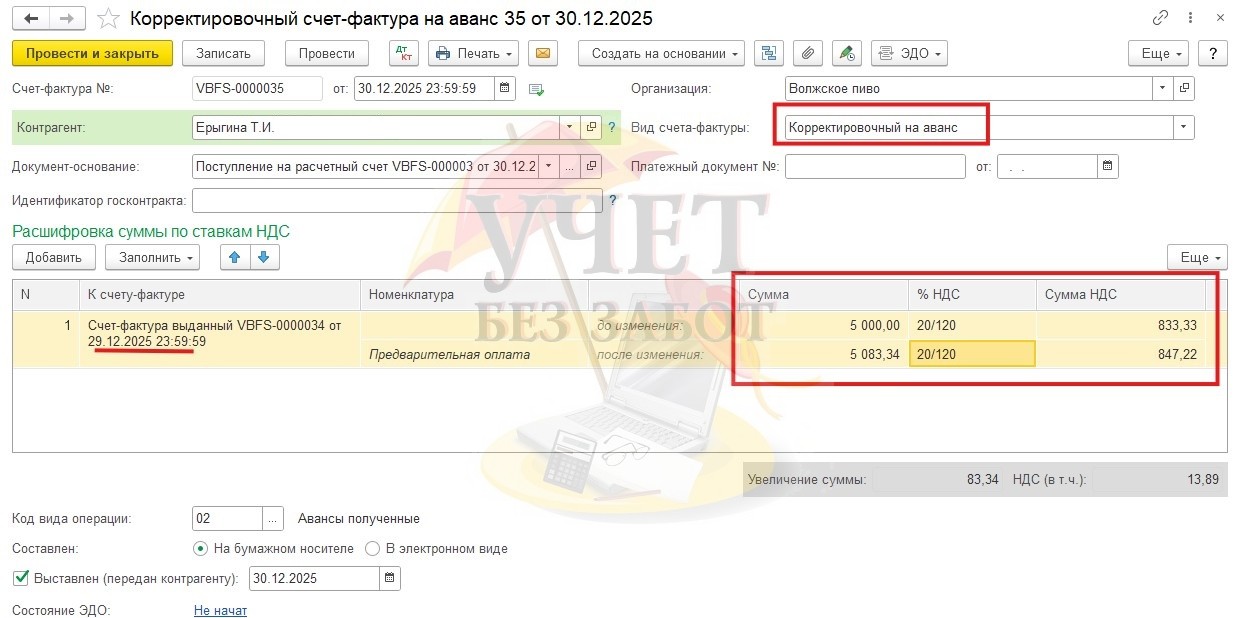The width and height of the screenshot is (1236, 618).
Task: Open the Контрагент dropdown arrow
Action: [568, 127]
